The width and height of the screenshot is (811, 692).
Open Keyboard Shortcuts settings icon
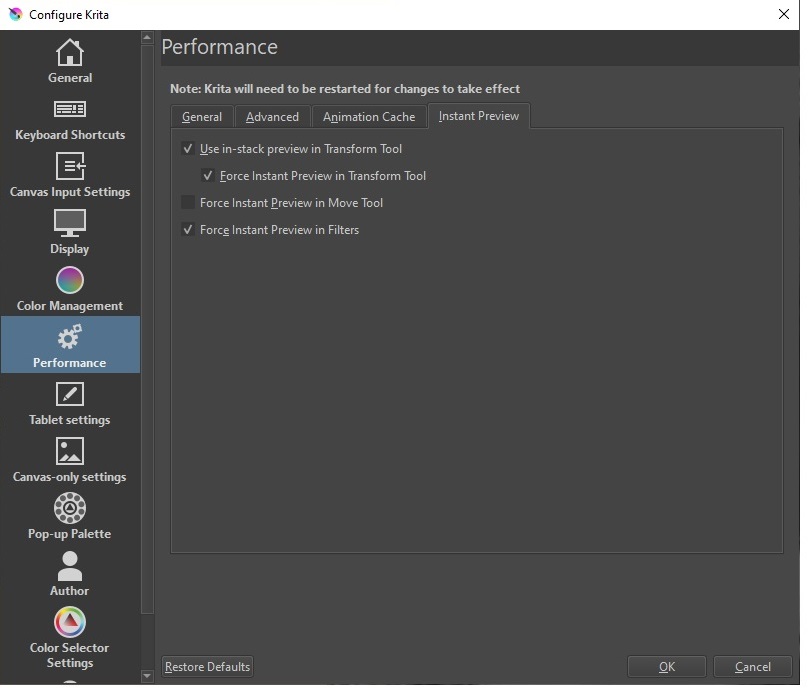70,110
